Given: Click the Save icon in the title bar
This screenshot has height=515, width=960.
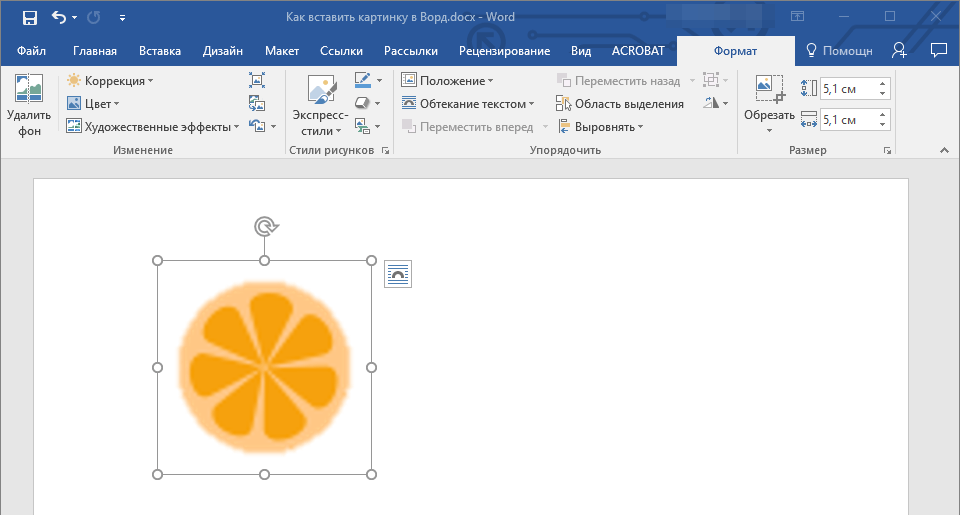Looking at the screenshot, I should click(x=29, y=18).
